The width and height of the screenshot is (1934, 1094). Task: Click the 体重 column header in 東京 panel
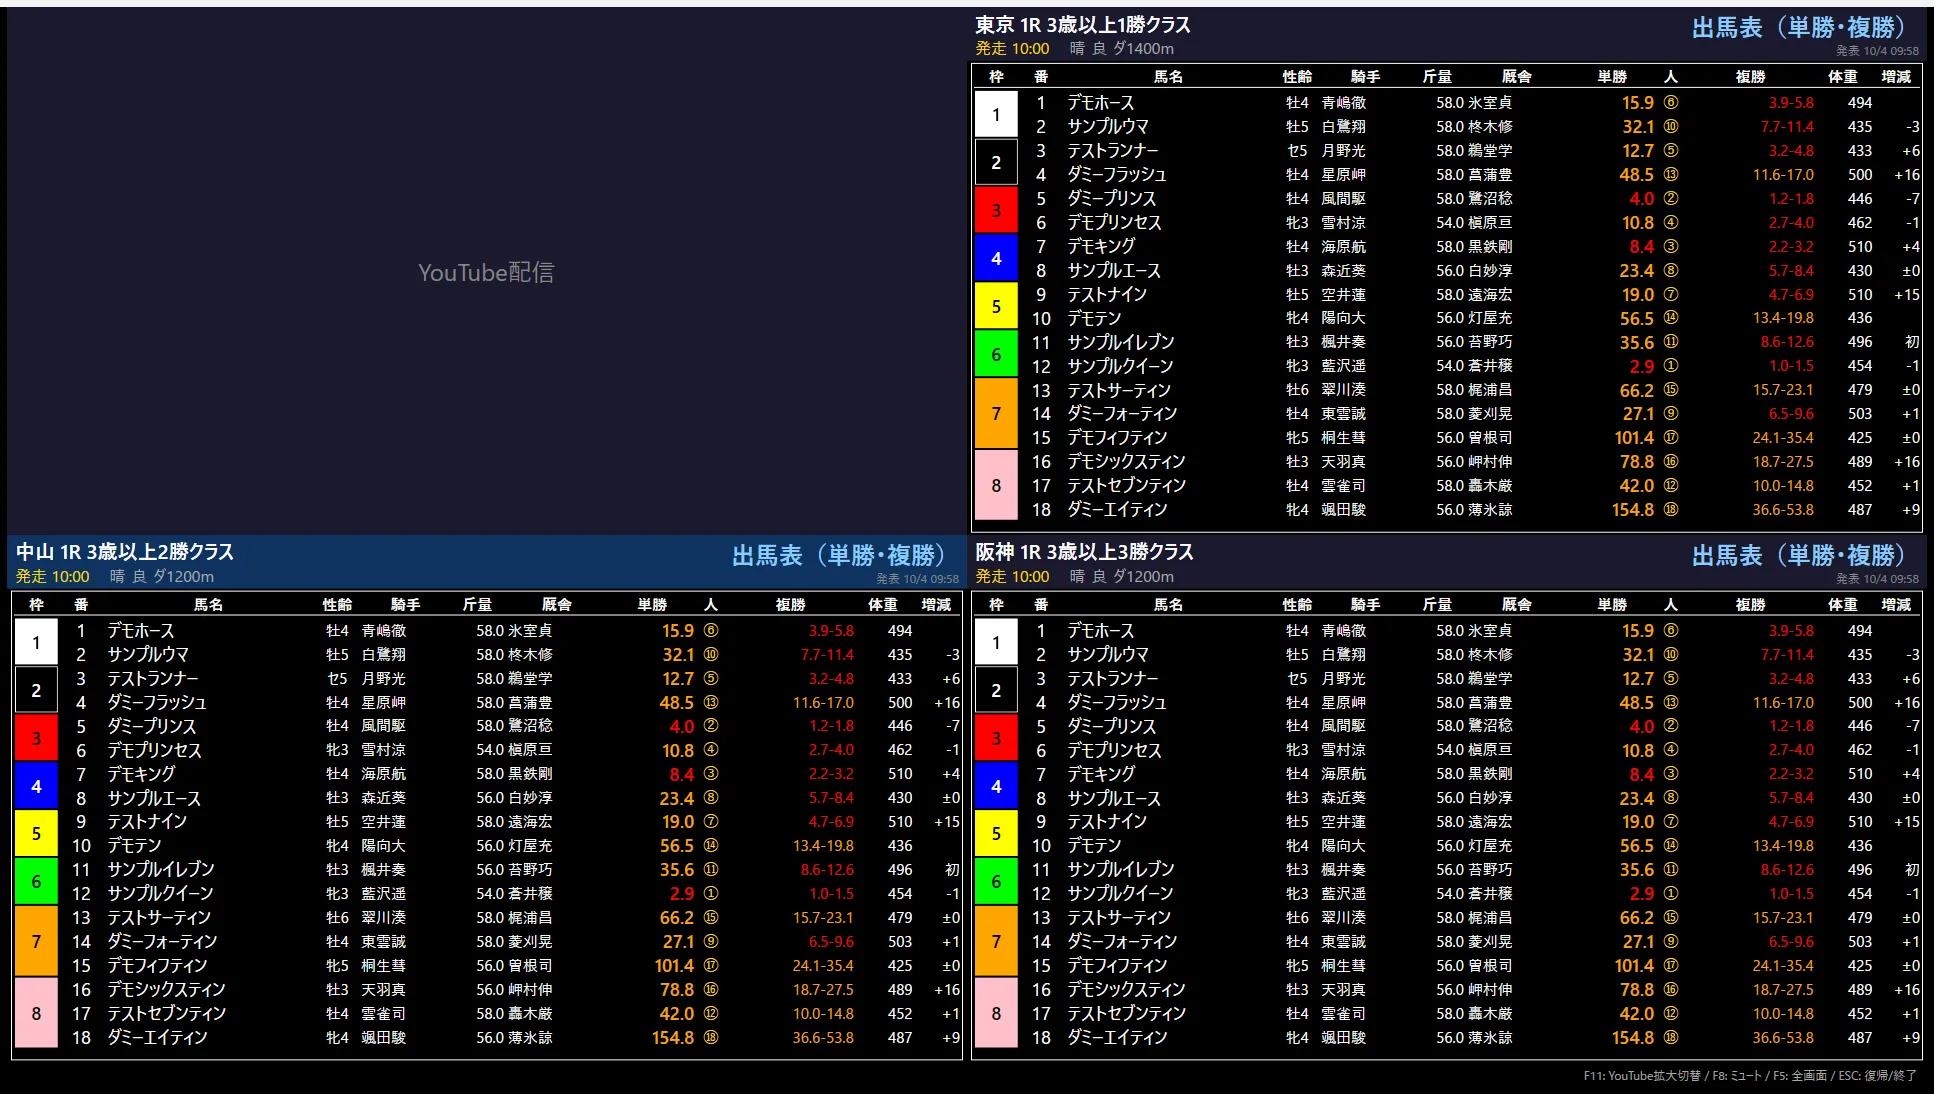coord(1842,77)
